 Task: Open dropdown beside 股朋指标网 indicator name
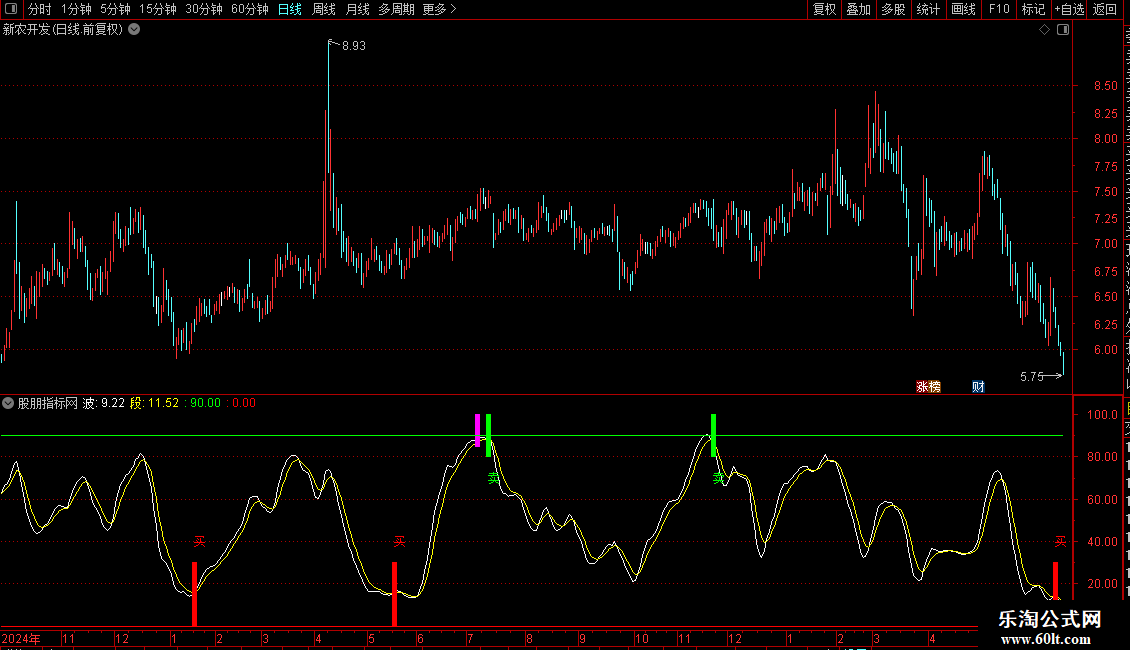tap(8, 404)
